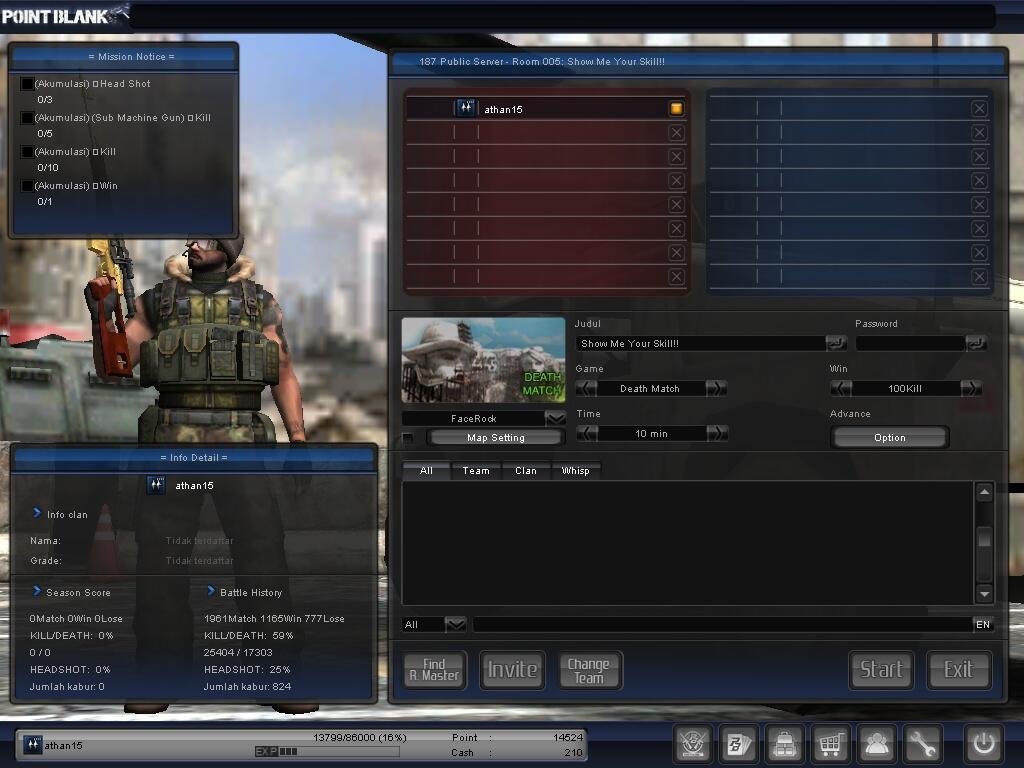Screen dimensions: 1024x768
Task: Click the EN language indicator
Action: 983,624
